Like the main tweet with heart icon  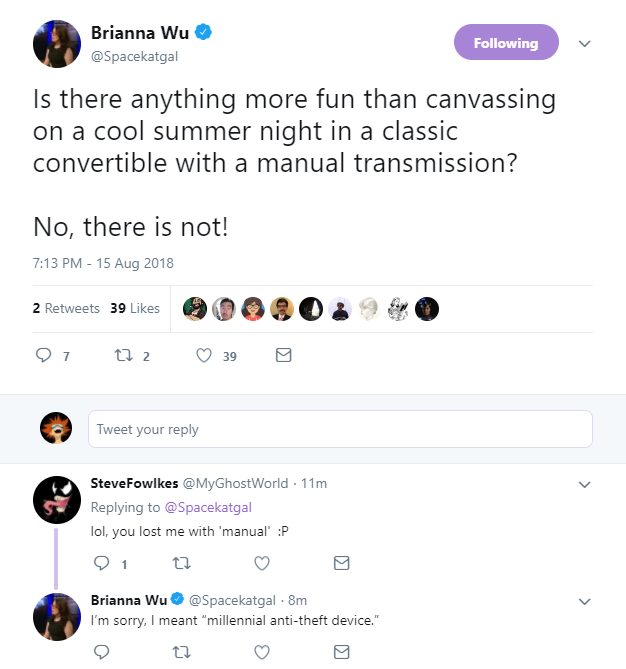pos(204,355)
